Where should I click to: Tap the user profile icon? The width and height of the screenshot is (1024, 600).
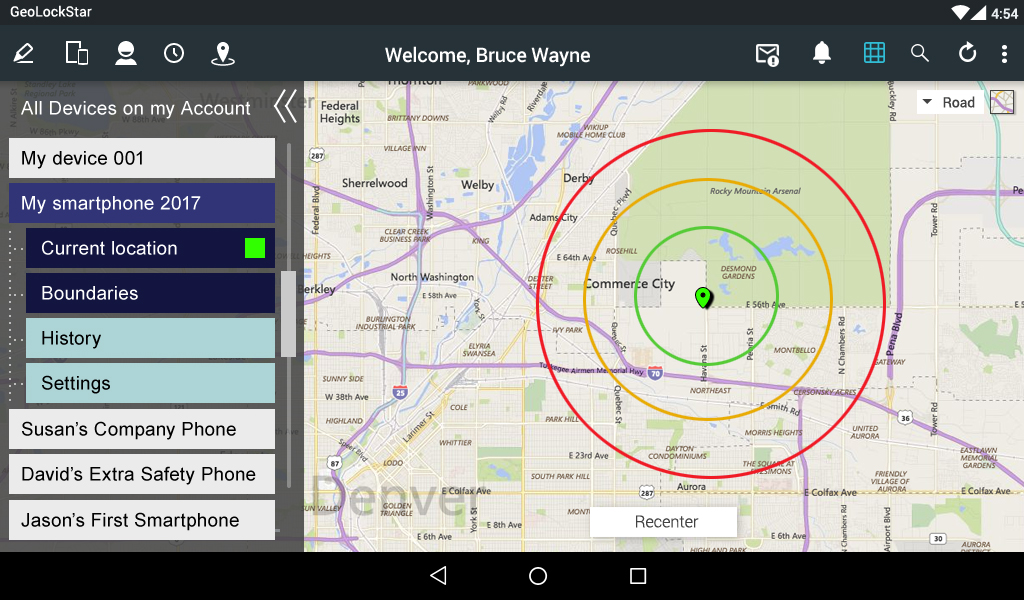click(125, 54)
